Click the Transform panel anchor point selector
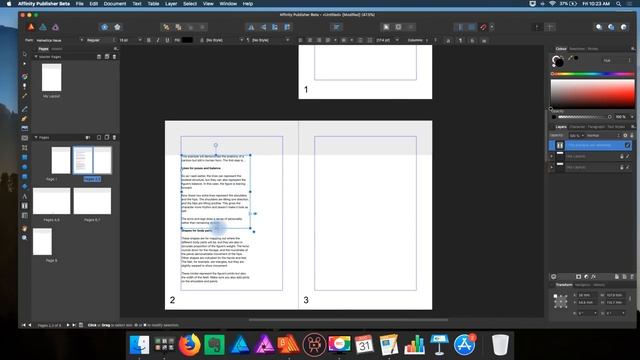Viewport: 640px width, 360px height. [x=560, y=301]
